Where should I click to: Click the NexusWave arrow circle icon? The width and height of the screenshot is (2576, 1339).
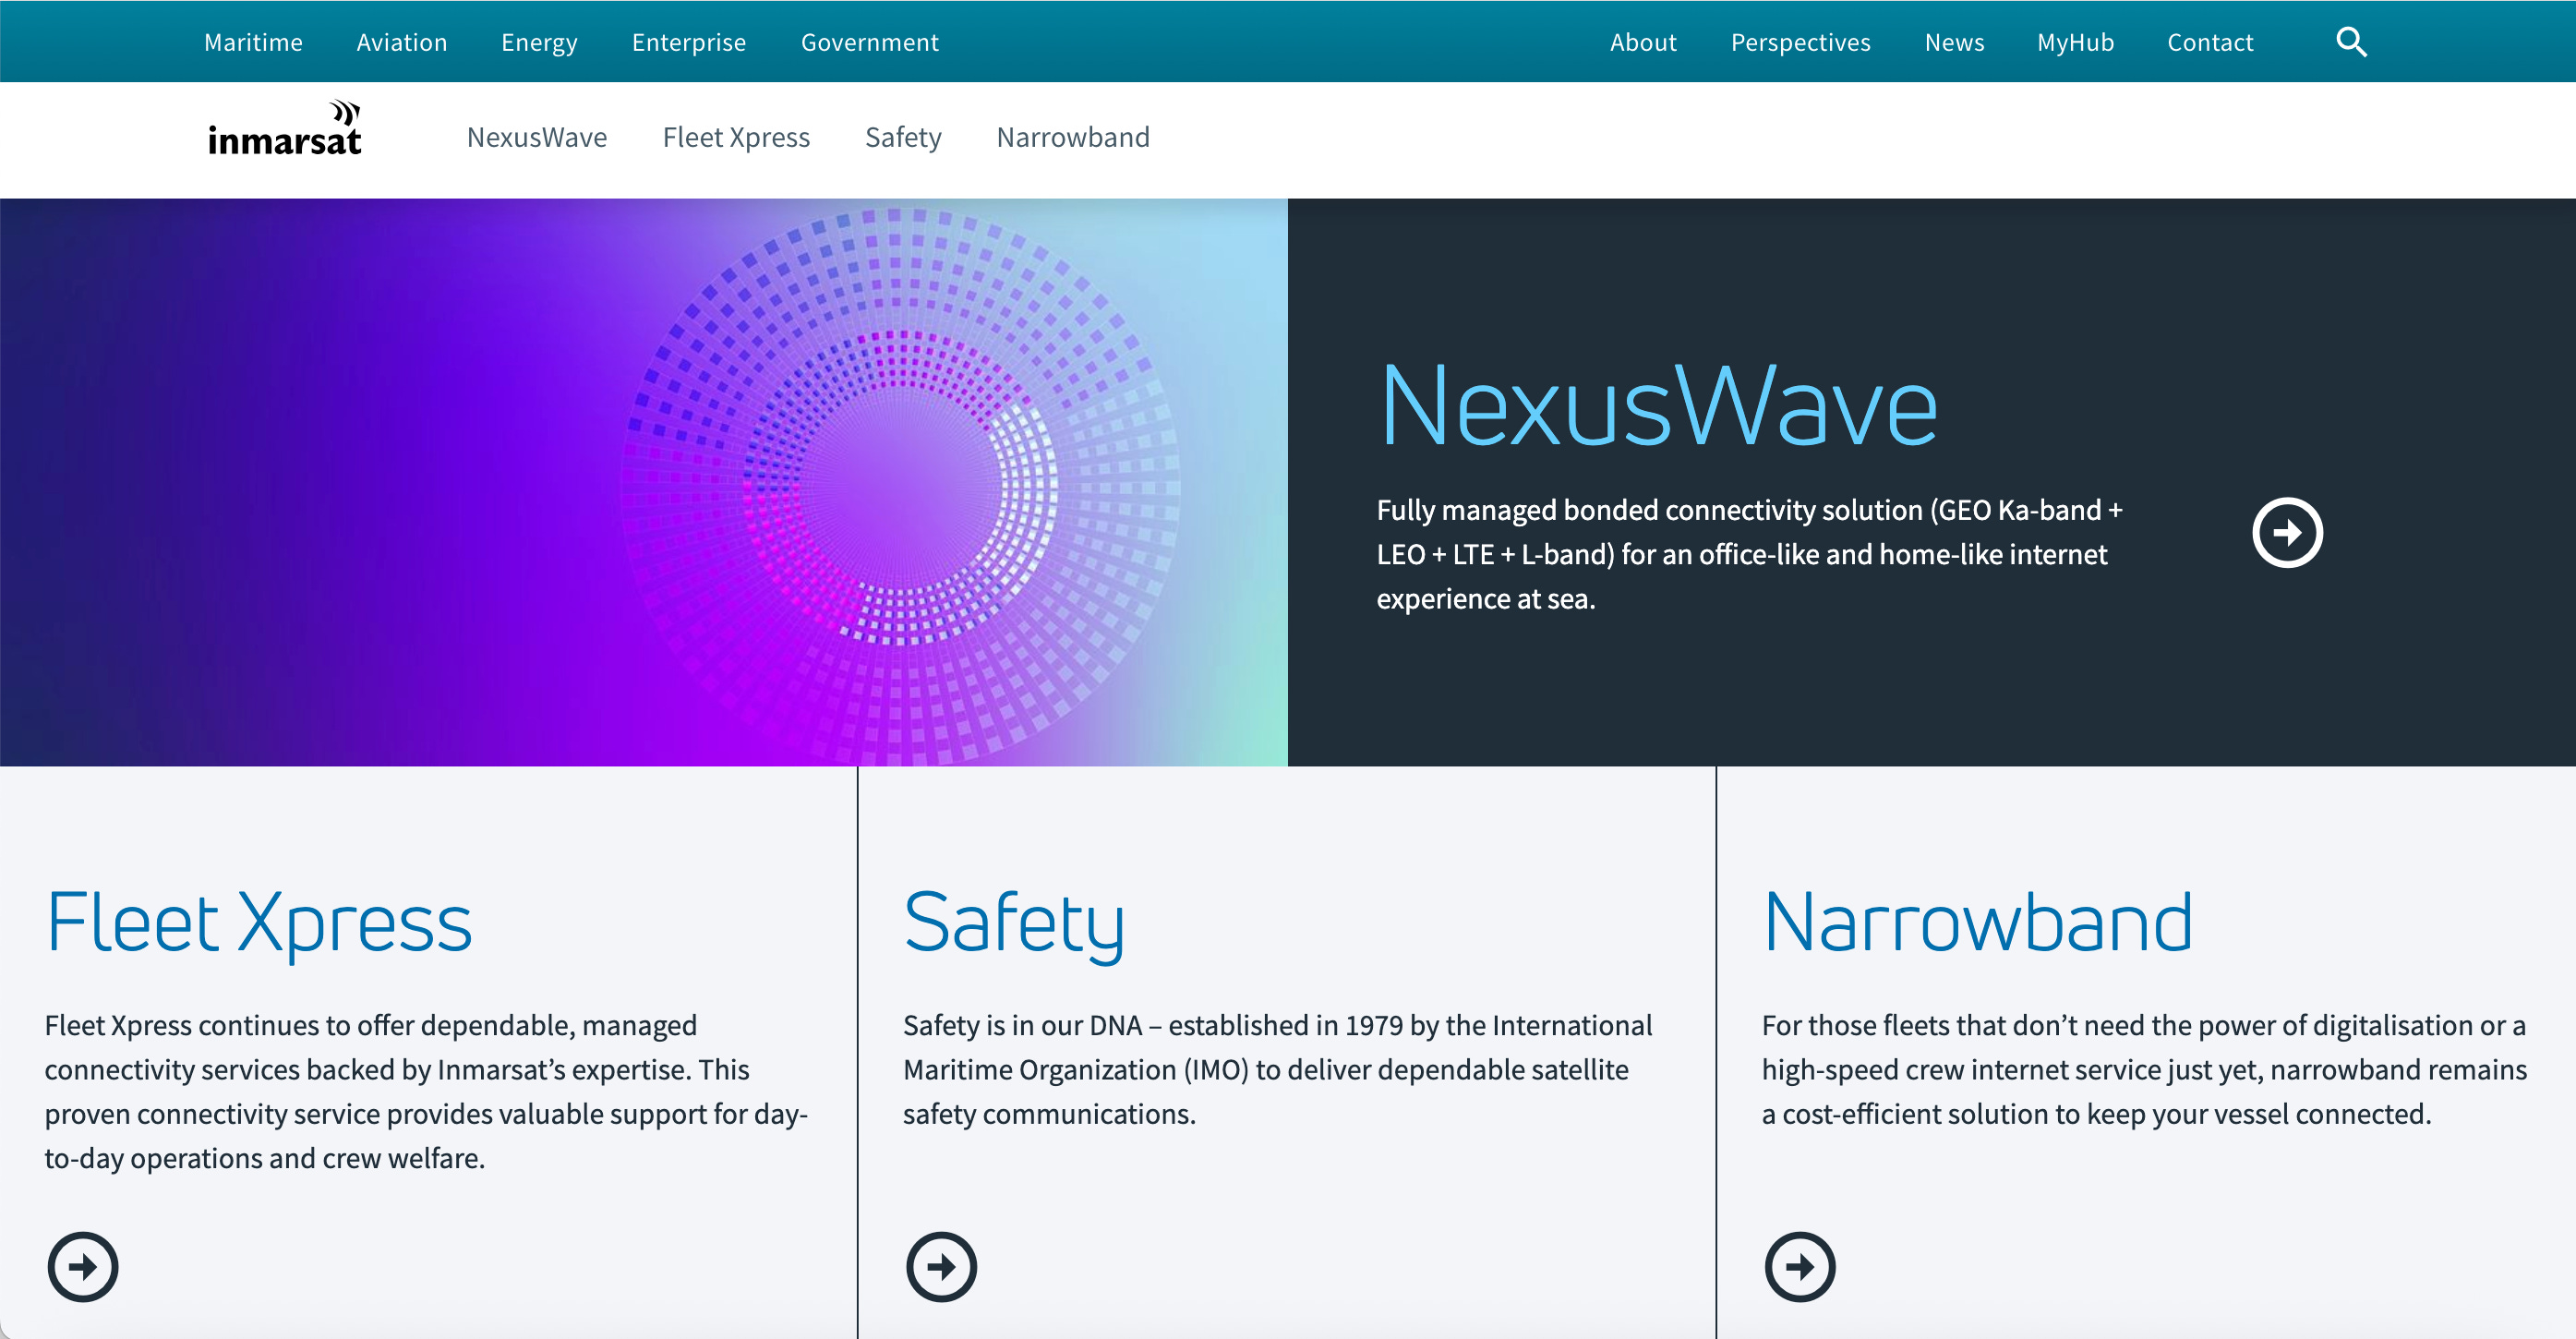click(x=2286, y=532)
